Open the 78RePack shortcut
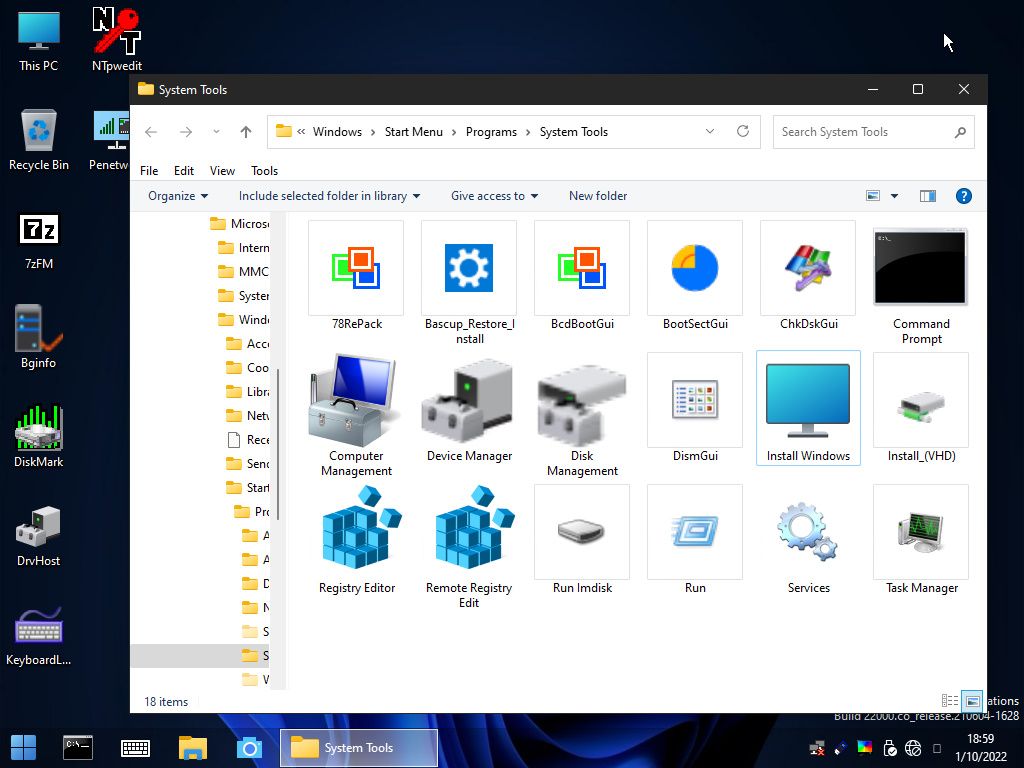The width and height of the screenshot is (1024, 768). pyautogui.click(x=356, y=276)
